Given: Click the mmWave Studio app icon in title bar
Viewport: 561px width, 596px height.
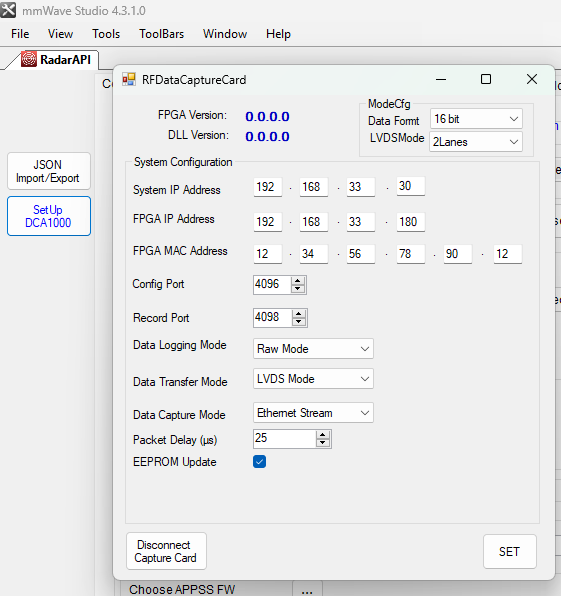Looking at the screenshot, I should [x=8, y=10].
